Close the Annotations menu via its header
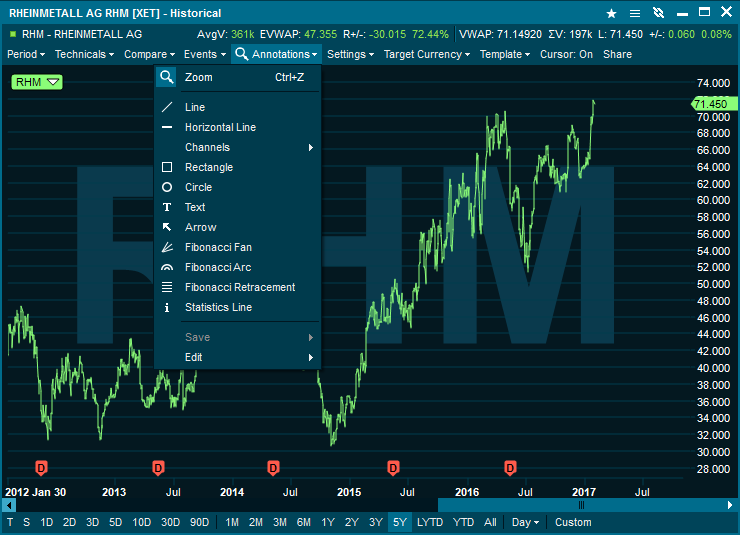This screenshot has width=740, height=535. point(277,54)
